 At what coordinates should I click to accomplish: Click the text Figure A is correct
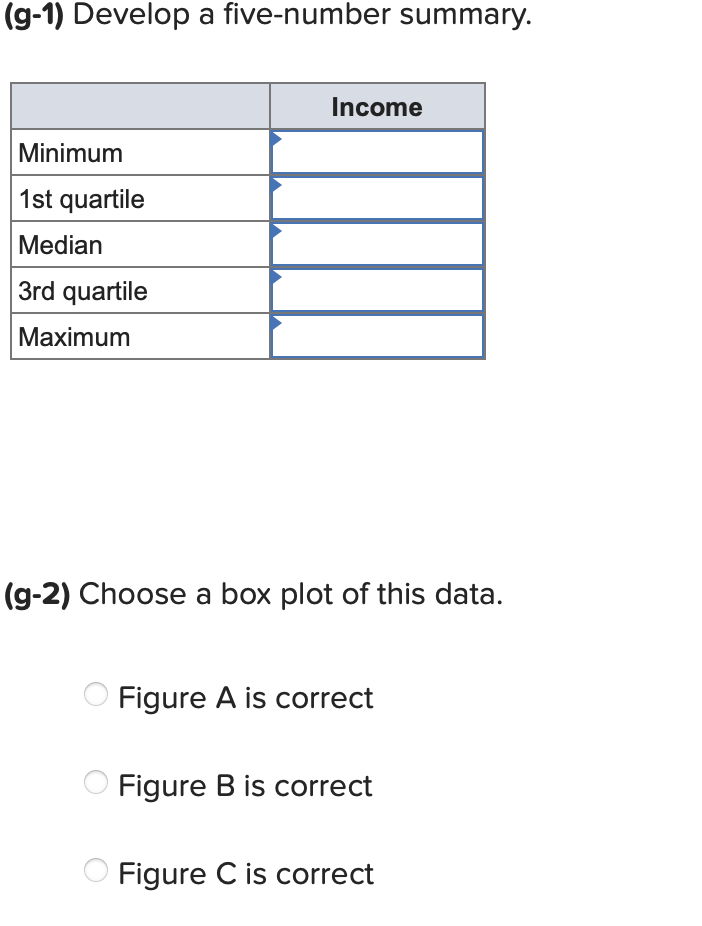tap(245, 697)
